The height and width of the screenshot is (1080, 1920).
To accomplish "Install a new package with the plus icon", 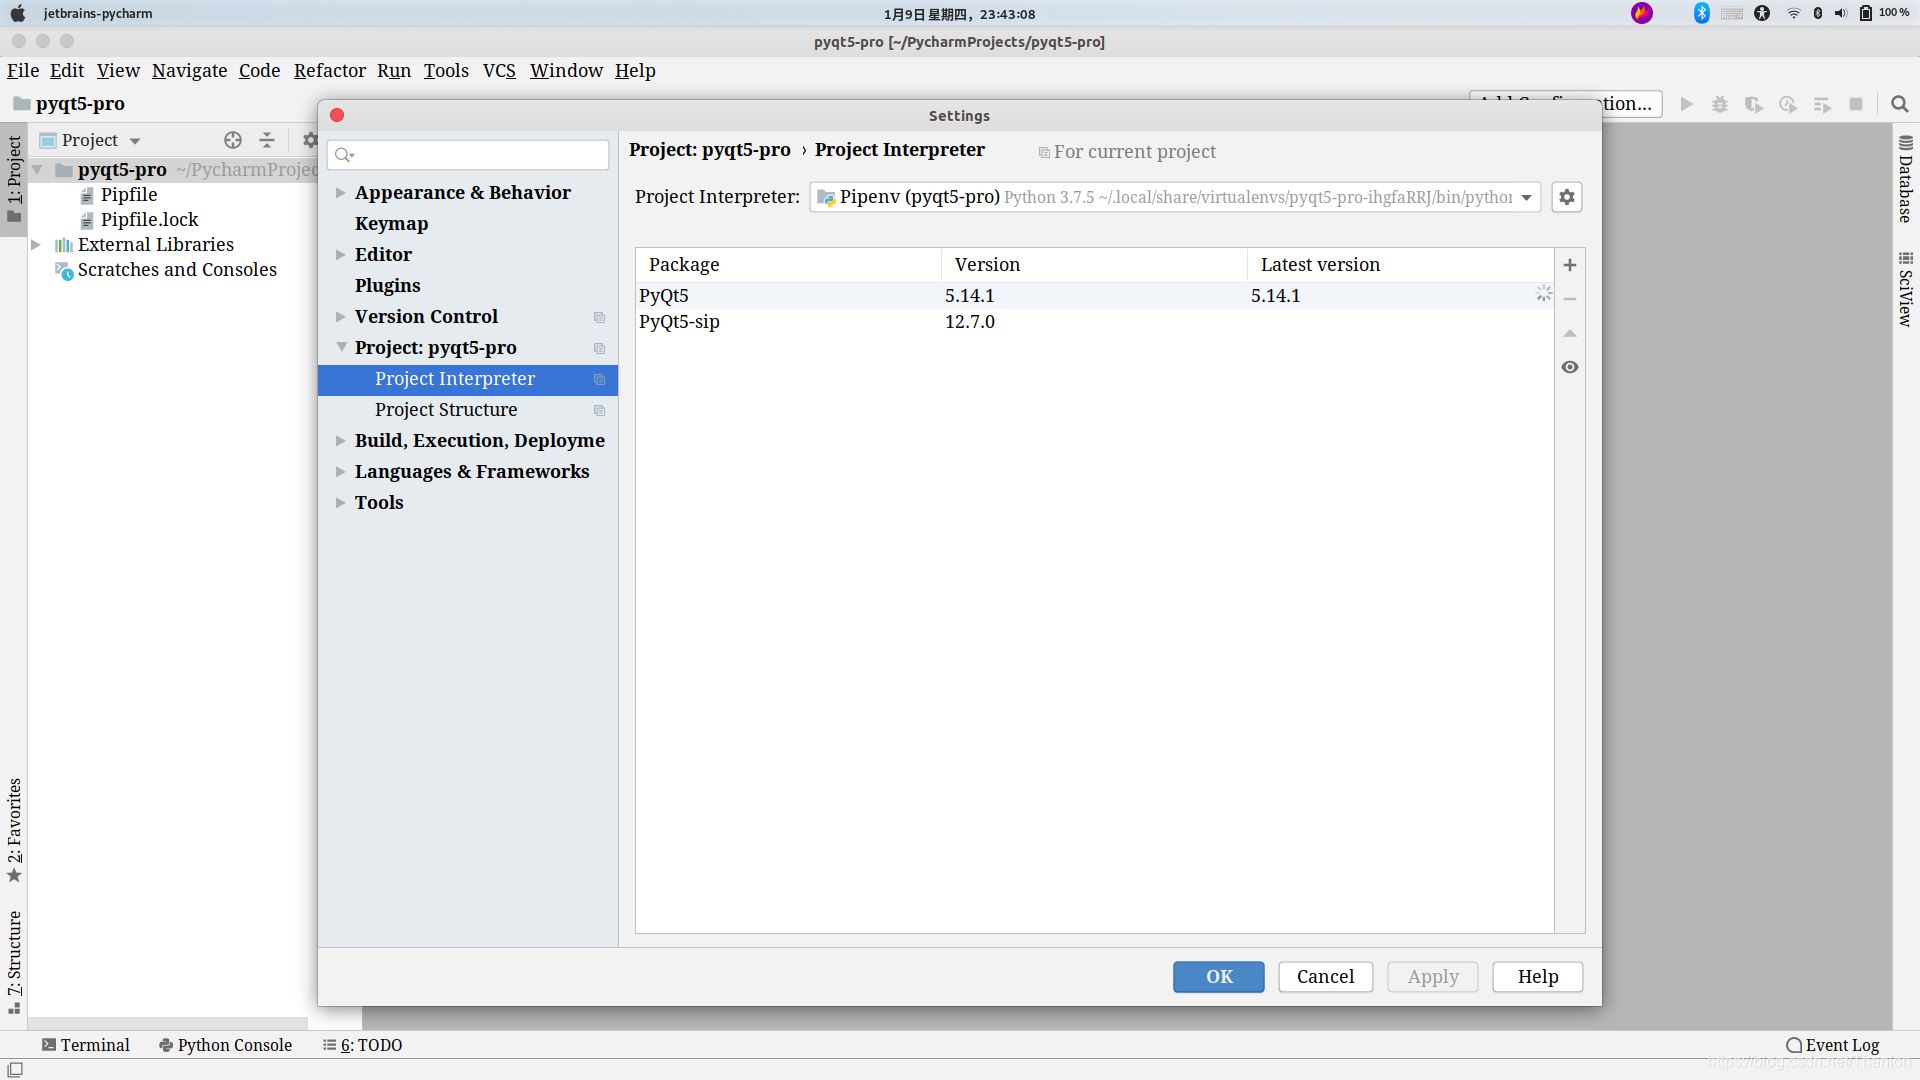I will 1569,264.
